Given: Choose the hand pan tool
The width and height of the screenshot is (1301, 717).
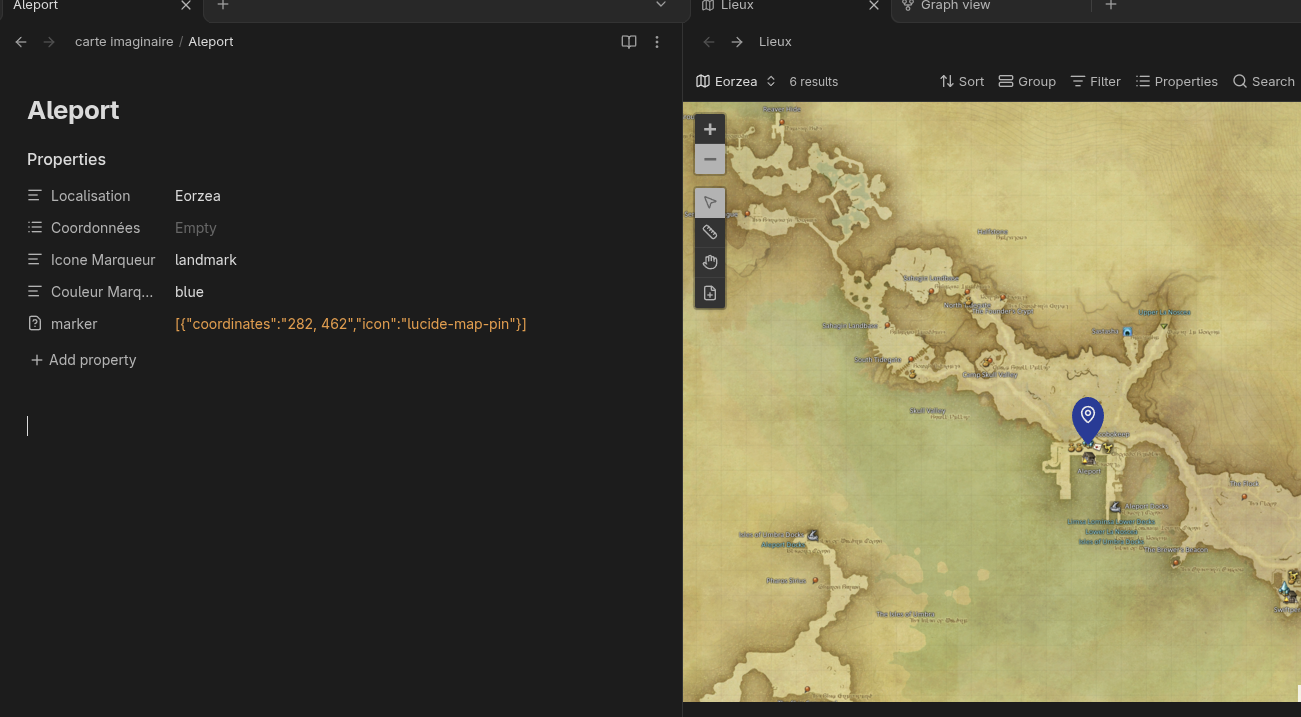Looking at the screenshot, I should pyautogui.click(x=710, y=263).
